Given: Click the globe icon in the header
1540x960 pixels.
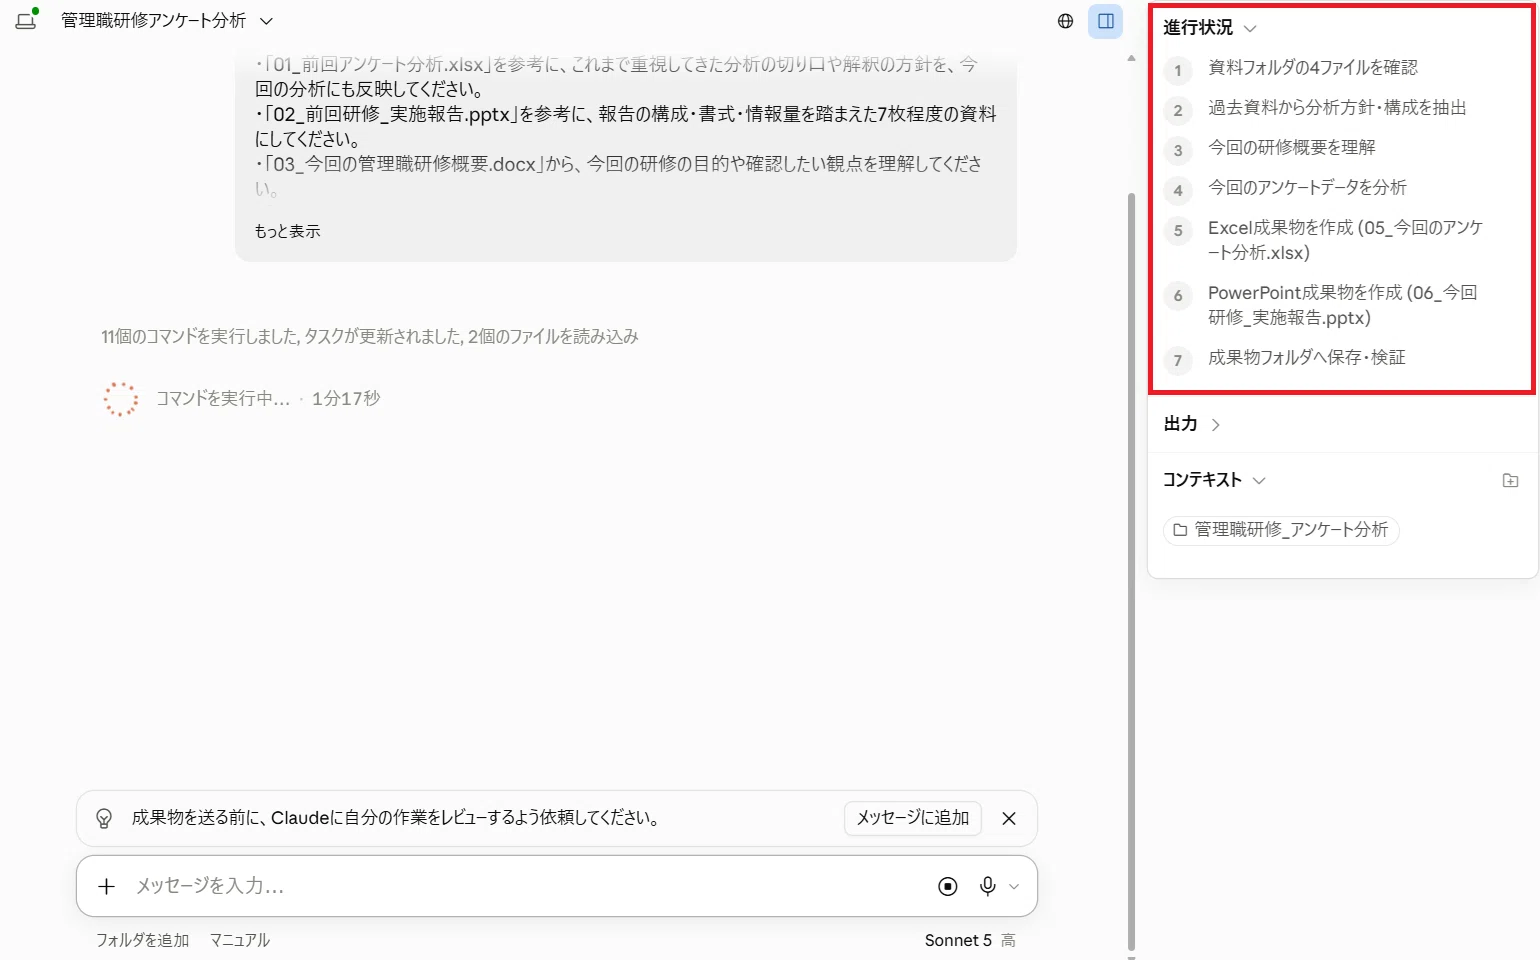Looking at the screenshot, I should pos(1065,21).
